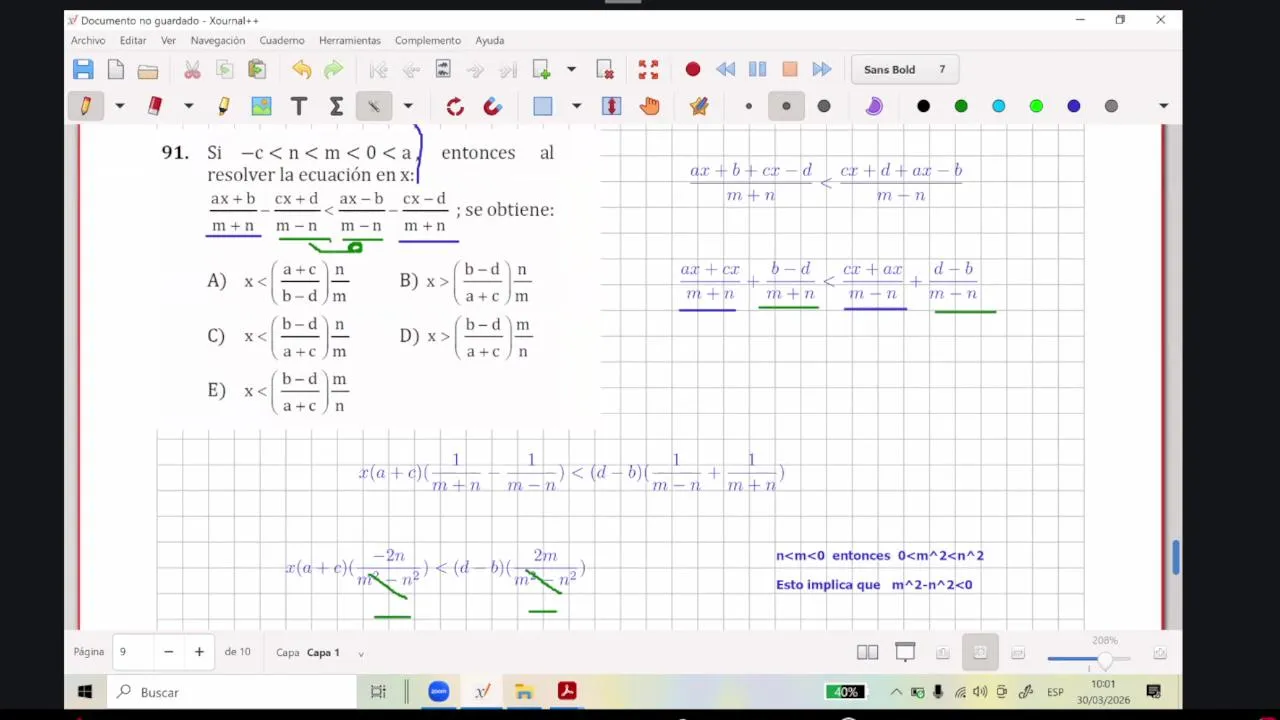Viewport: 1280px width, 720px height.
Task: Open a file with the folder icon
Action: click(148, 70)
